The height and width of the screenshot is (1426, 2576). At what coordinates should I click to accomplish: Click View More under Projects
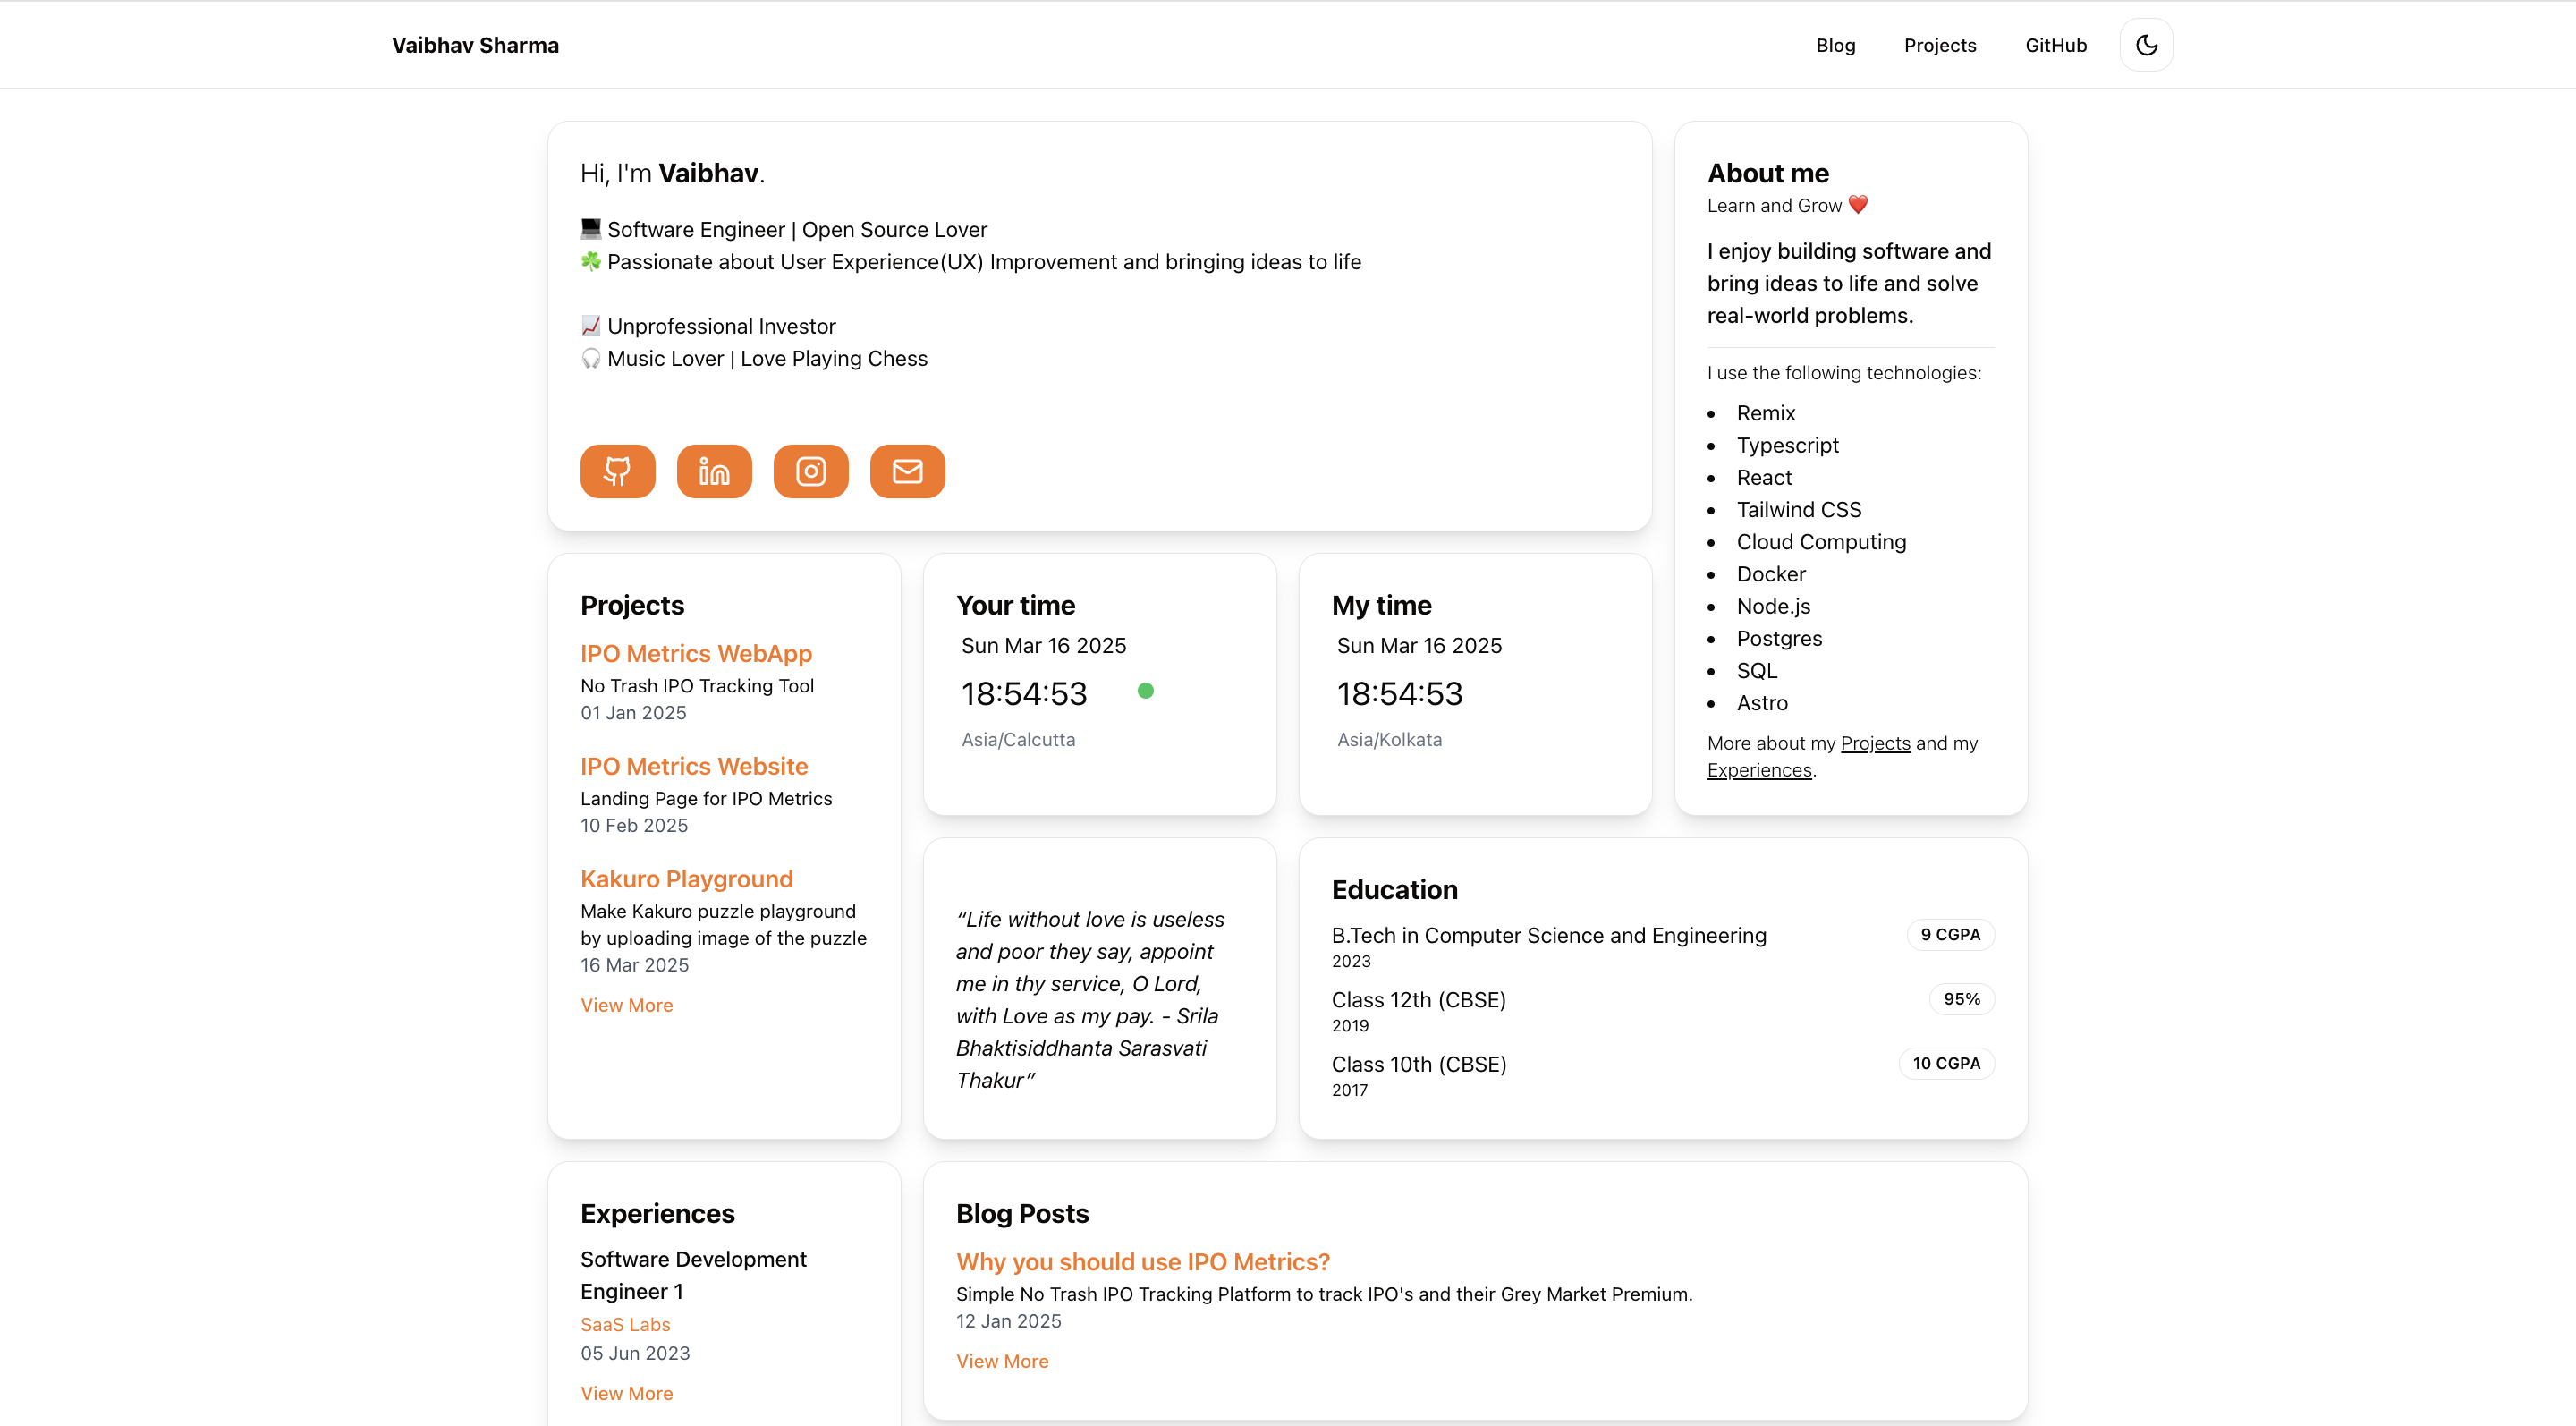pyautogui.click(x=626, y=1005)
